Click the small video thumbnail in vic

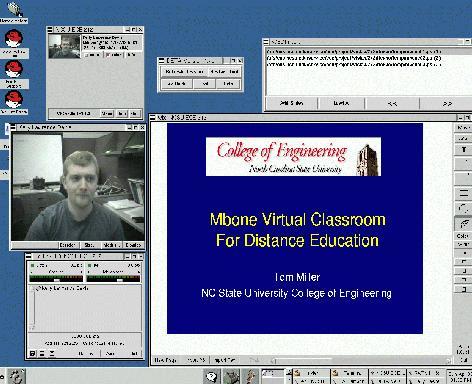pos(65,46)
